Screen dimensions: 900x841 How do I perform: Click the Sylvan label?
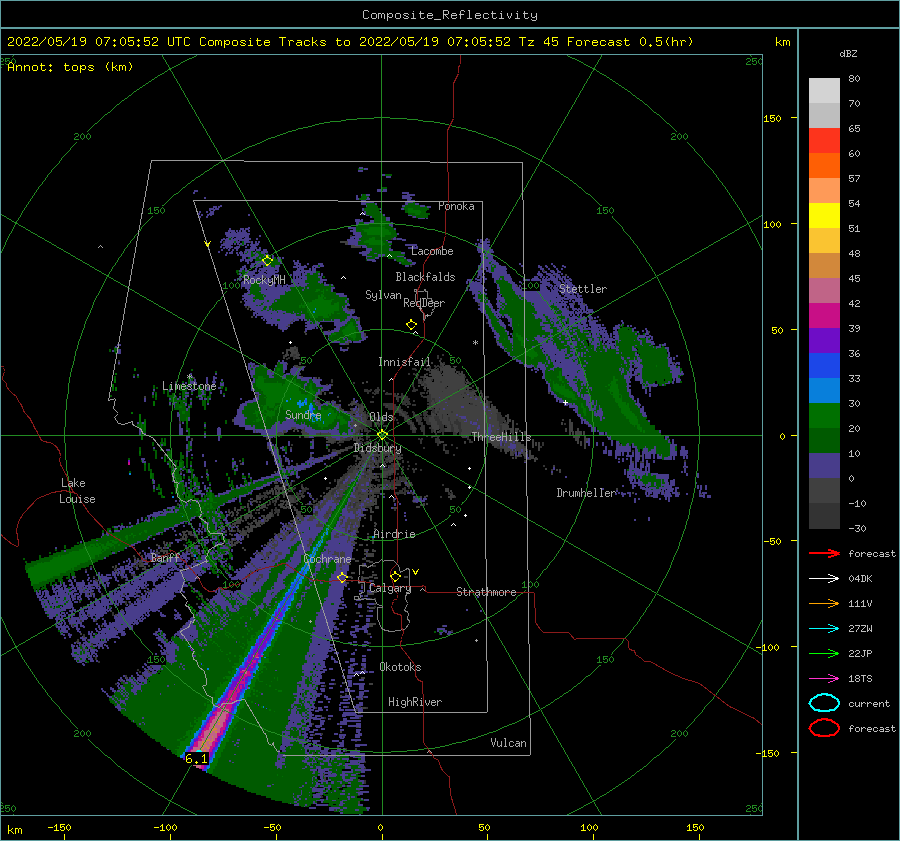[x=383, y=295]
